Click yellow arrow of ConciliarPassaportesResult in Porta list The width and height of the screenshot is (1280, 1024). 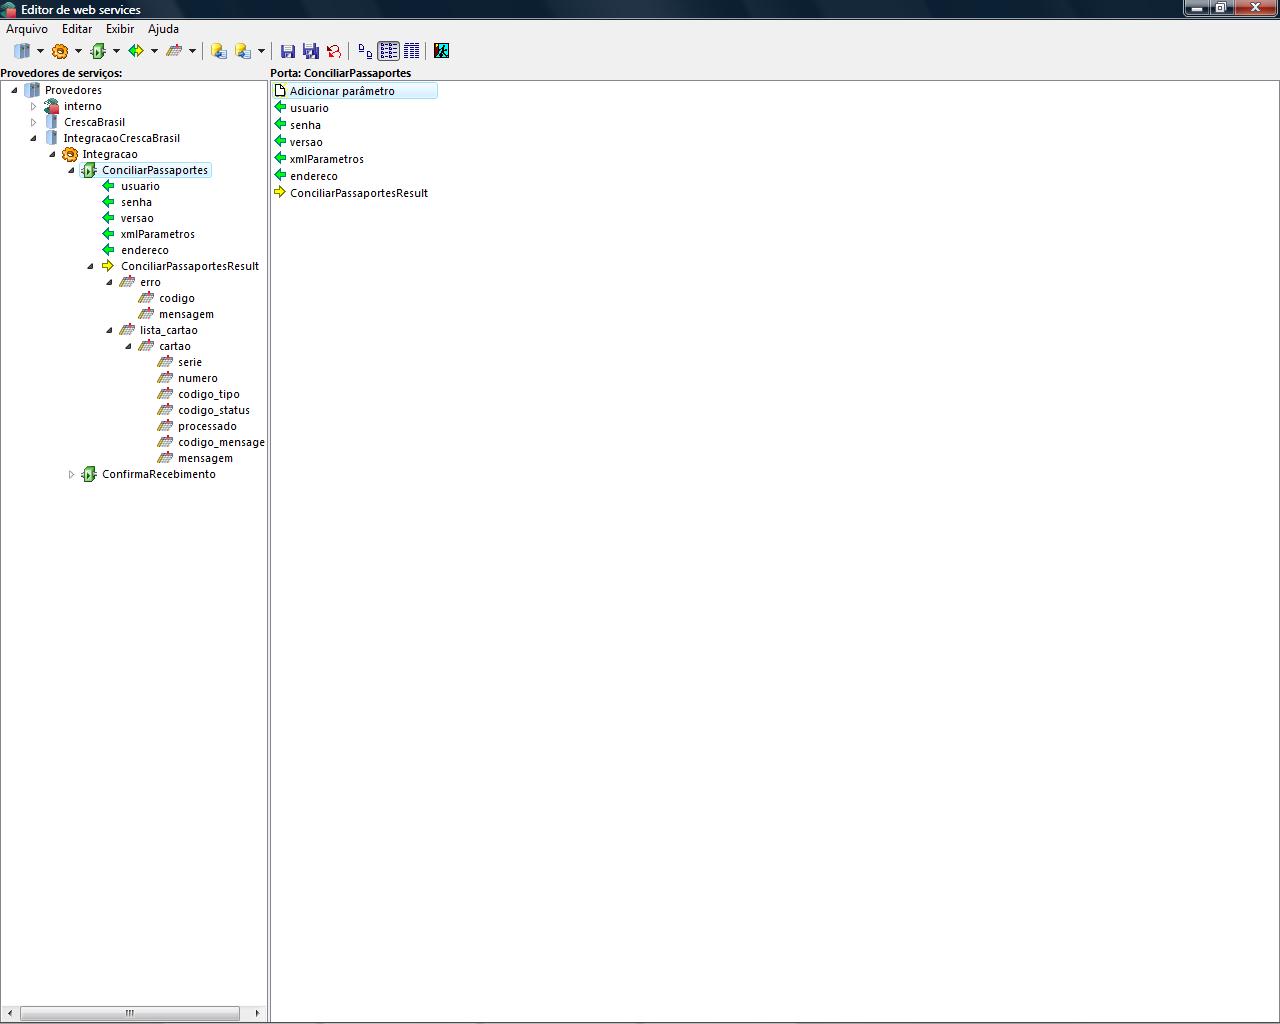click(280, 193)
